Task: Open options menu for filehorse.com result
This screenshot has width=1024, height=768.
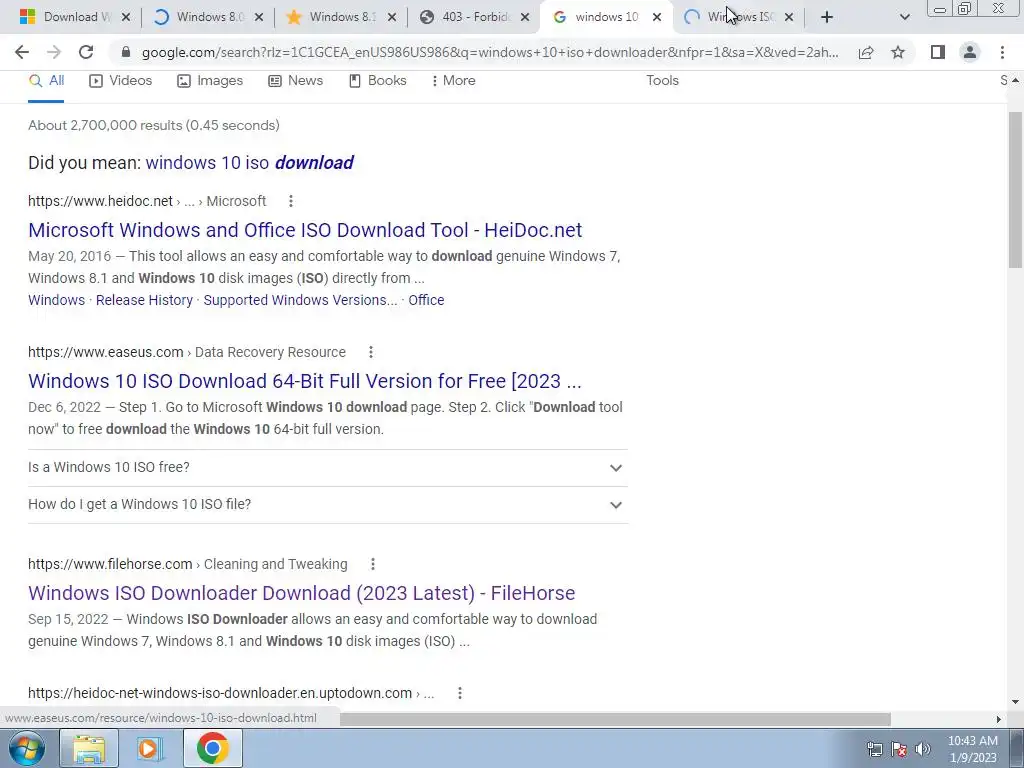Action: point(373,564)
